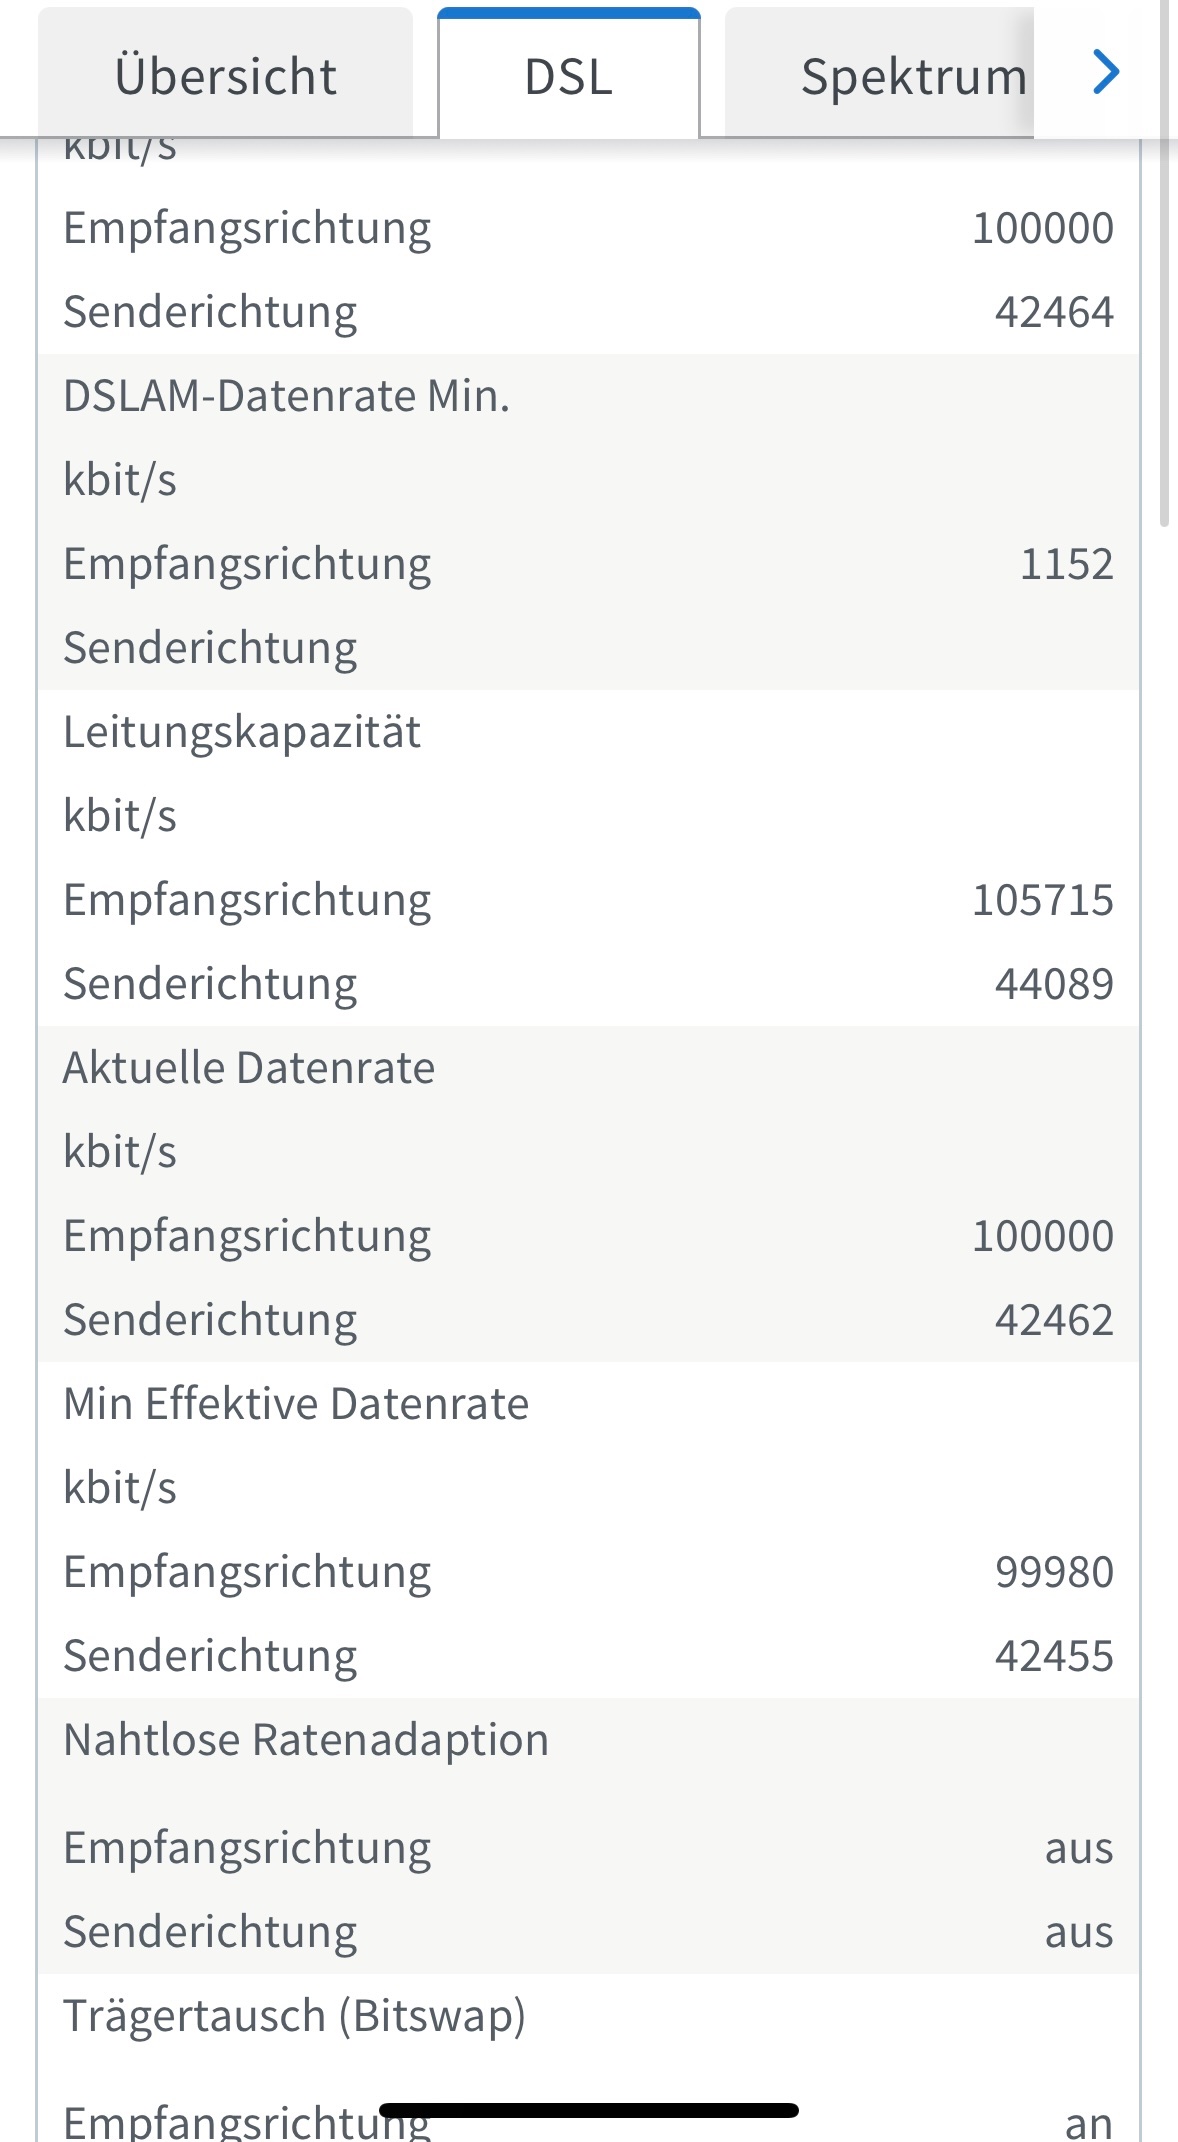Image resolution: width=1178 pixels, height=2142 pixels.
Task: Tap the 42455 Senderichtung value
Action: tap(1054, 1656)
